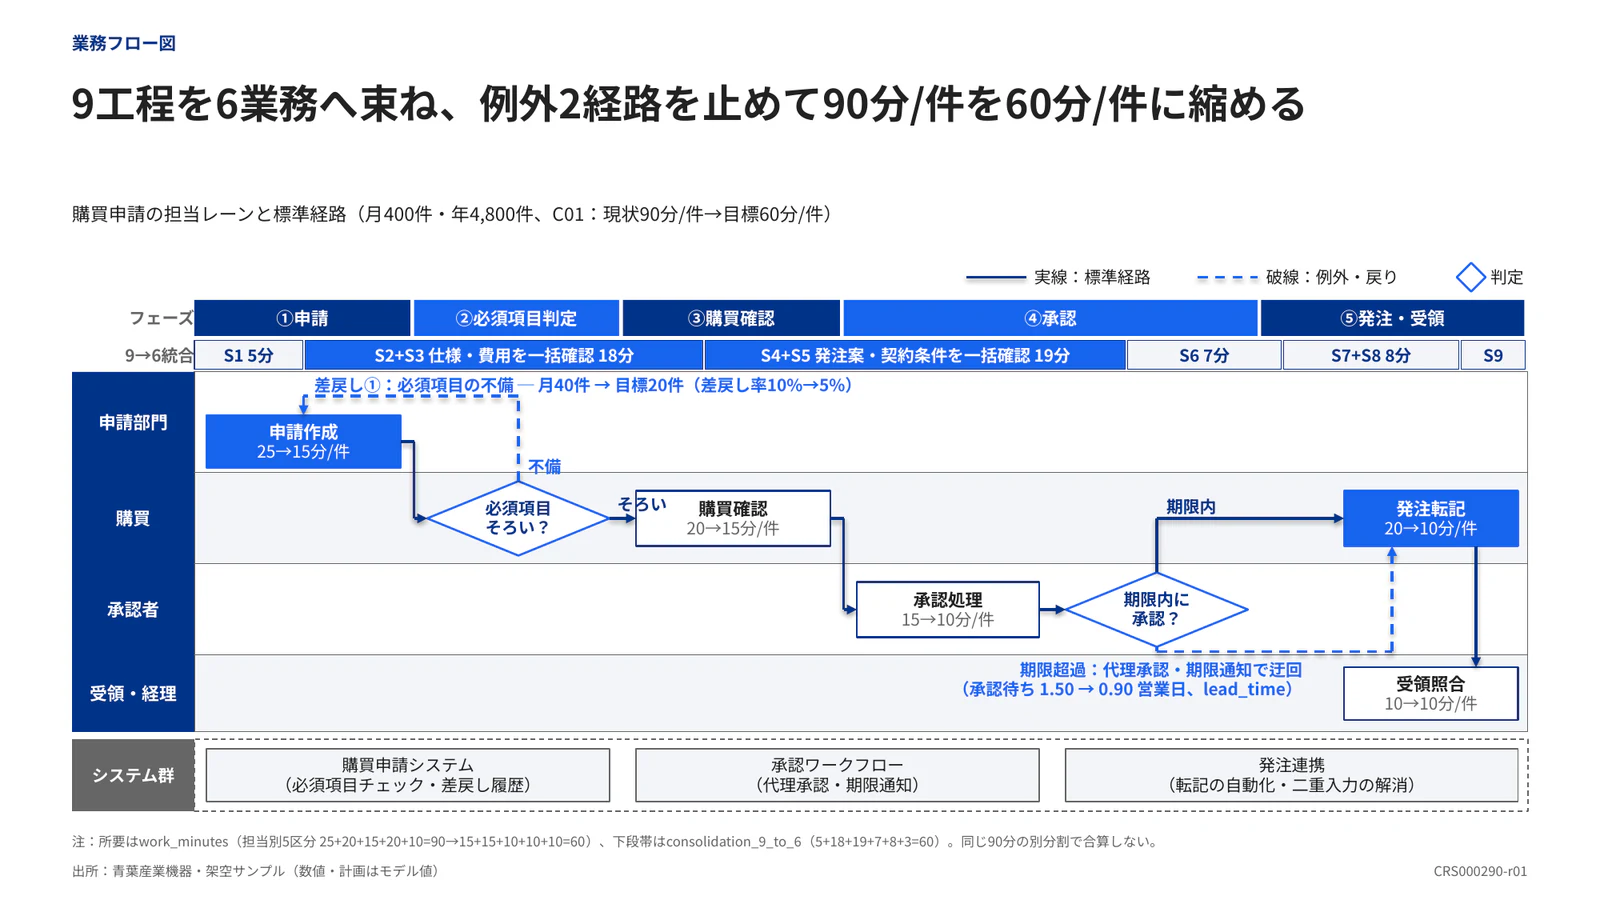This screenshot has height=900, width=1600.
Task: Select the ①申請 phase header
Action: coord(302,318)
